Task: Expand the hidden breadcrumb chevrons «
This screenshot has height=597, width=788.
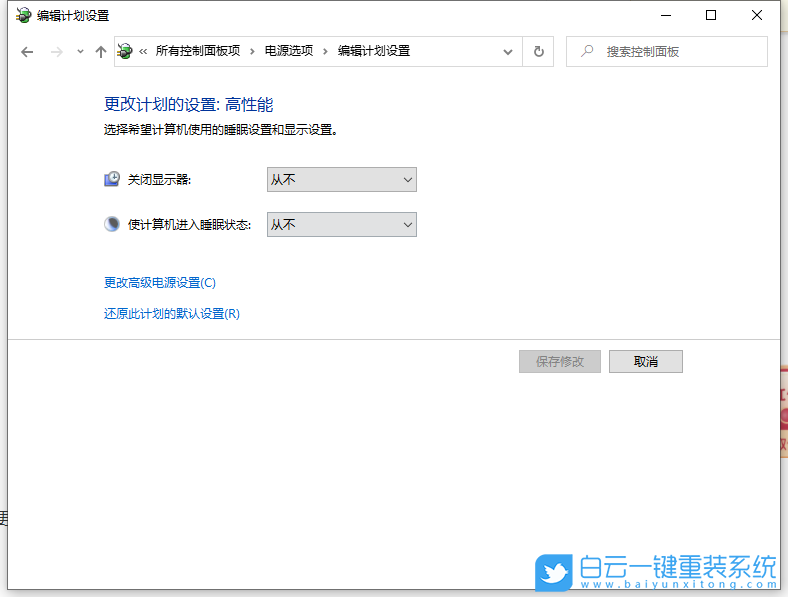Action: 143,51
